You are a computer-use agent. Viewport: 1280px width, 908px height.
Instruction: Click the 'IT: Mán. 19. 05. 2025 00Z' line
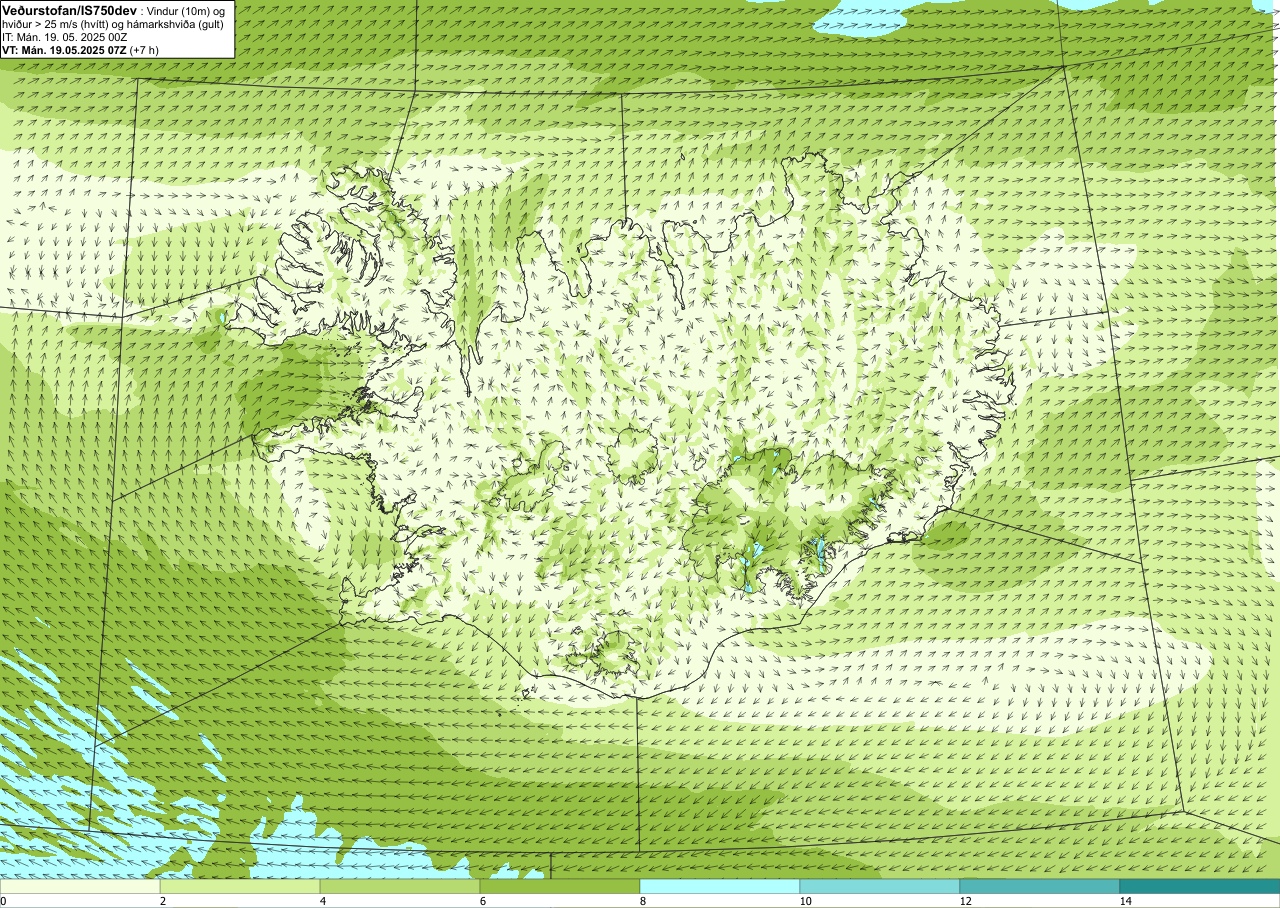click(x=64, y=37)
